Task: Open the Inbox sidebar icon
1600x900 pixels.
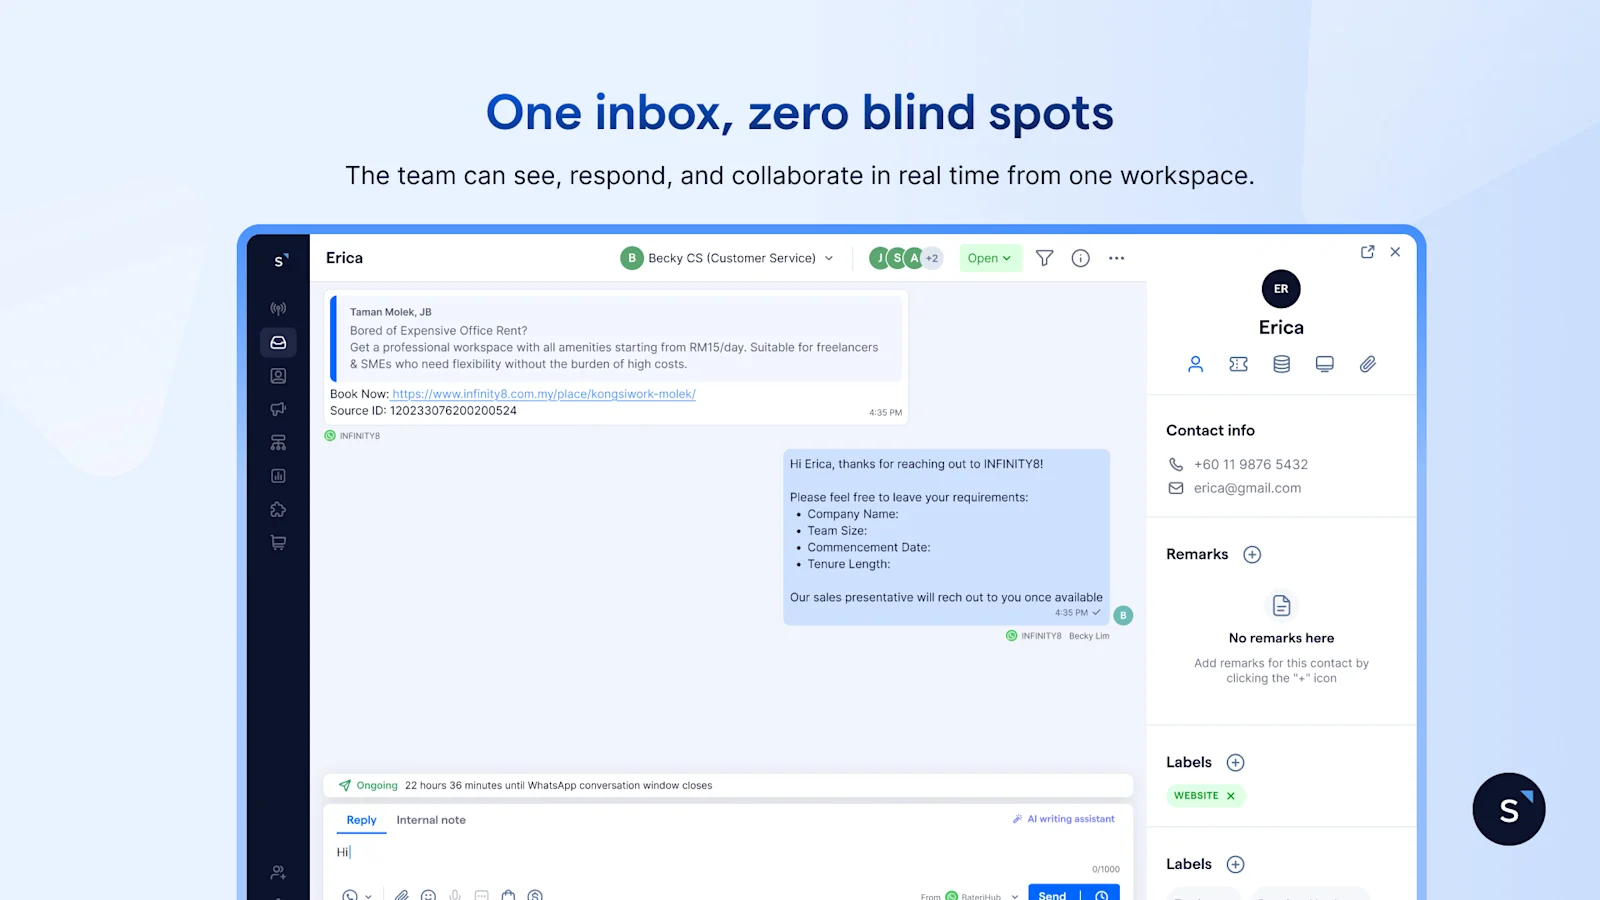Action: [278, 342]
